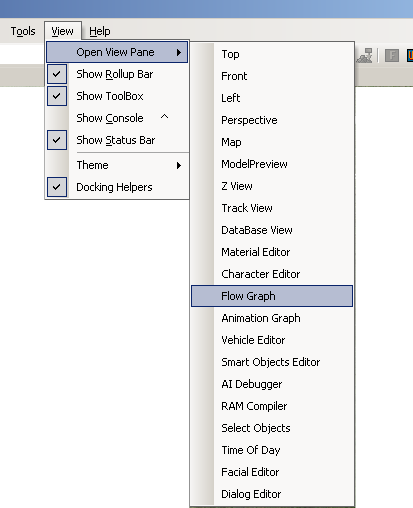Click the gray F toolbar icon
413x508 pixels.
[392, 55]
